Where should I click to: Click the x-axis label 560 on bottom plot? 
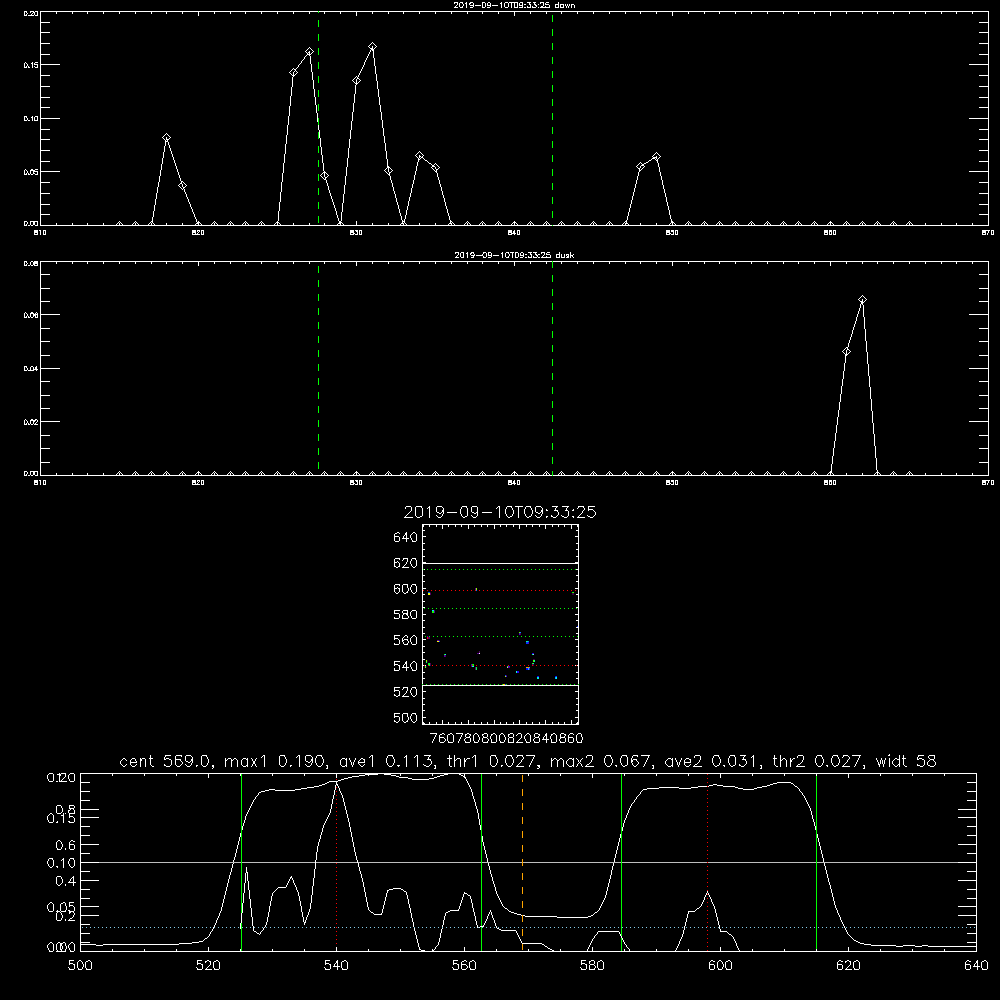[464, 966]
